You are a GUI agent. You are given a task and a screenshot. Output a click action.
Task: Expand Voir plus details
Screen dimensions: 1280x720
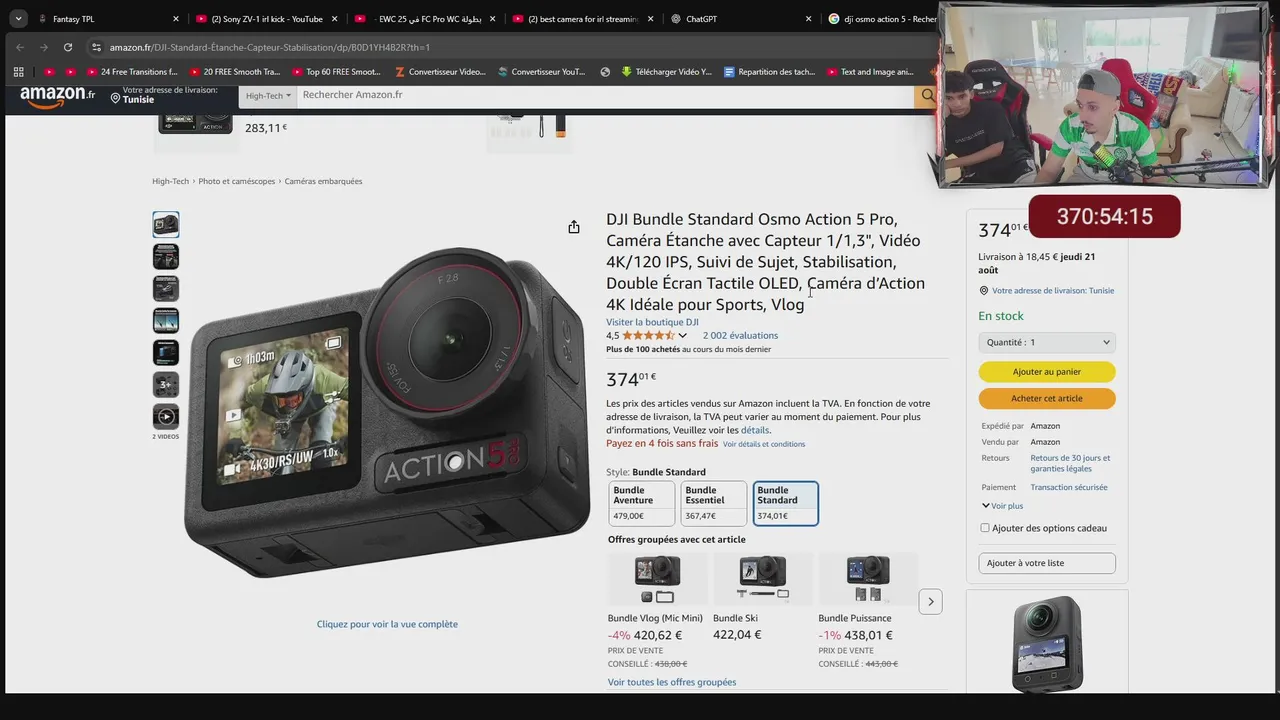point(1003,506)
